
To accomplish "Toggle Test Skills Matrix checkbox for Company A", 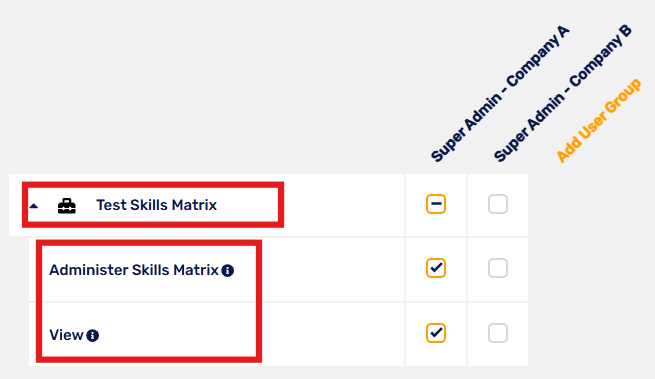I will [x=436, y=204].
